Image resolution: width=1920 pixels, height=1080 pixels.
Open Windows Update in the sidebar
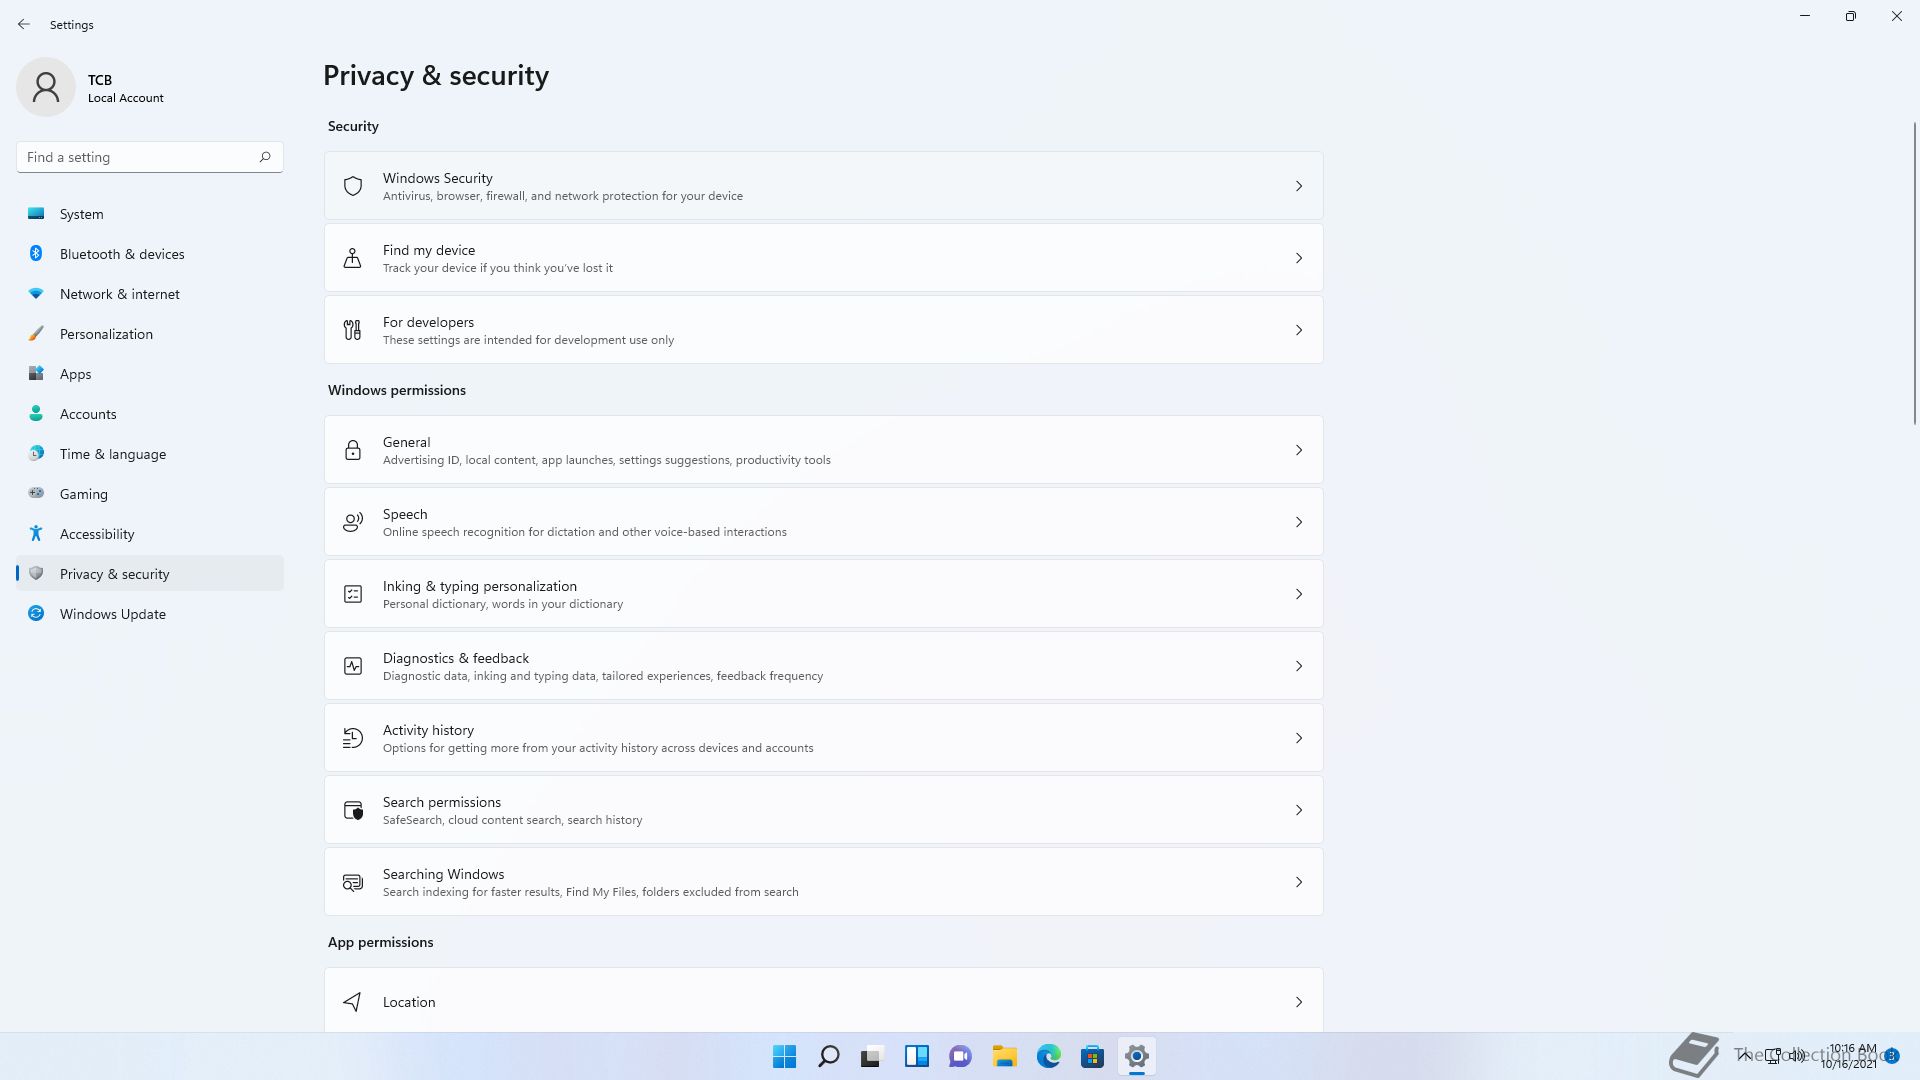click(x=112, y=614)
